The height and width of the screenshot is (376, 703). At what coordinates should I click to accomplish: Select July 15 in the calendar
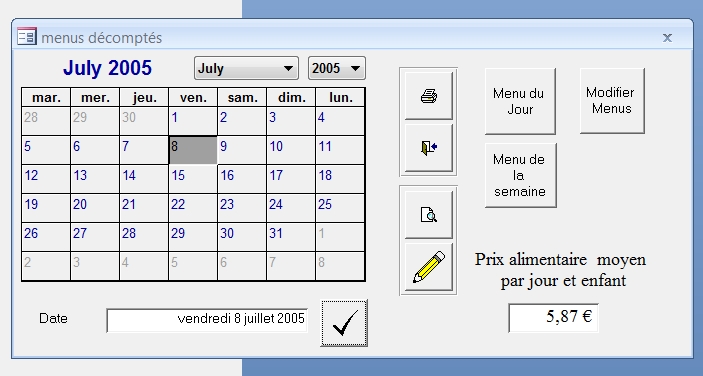193,179
